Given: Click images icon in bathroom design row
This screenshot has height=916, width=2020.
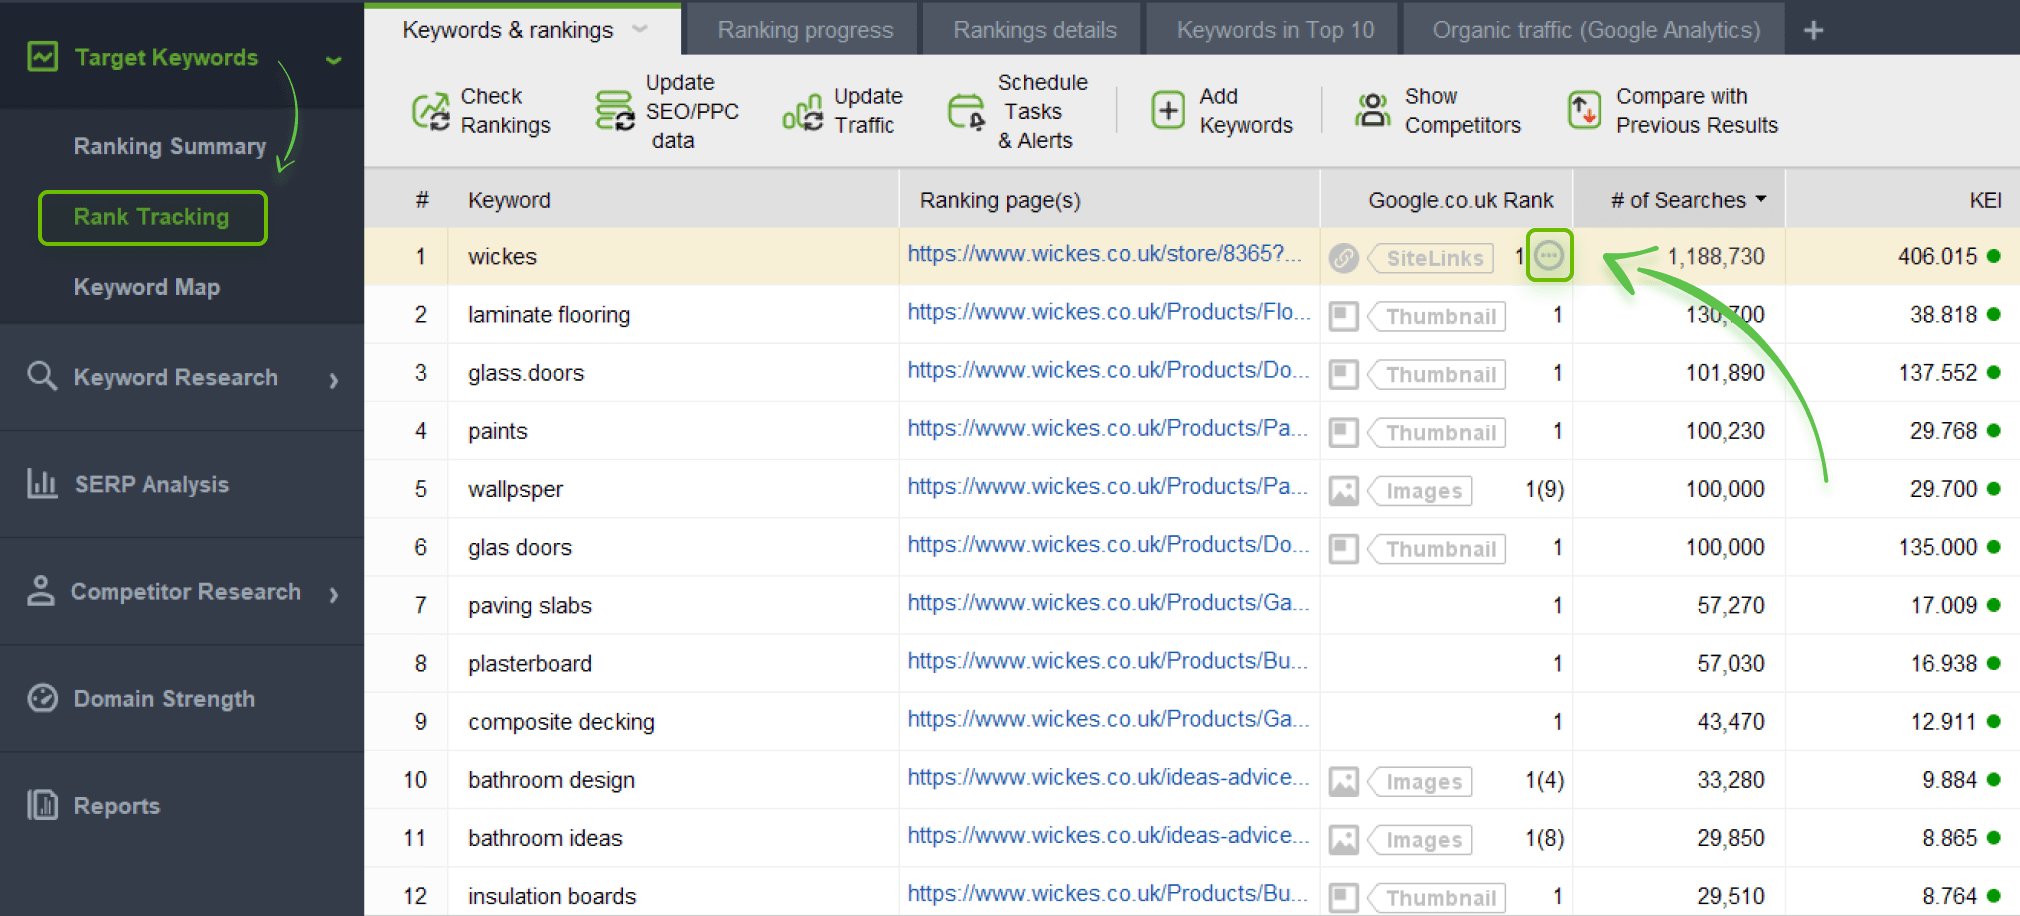Looking at the screenshot, I should tap(1344, 782).
